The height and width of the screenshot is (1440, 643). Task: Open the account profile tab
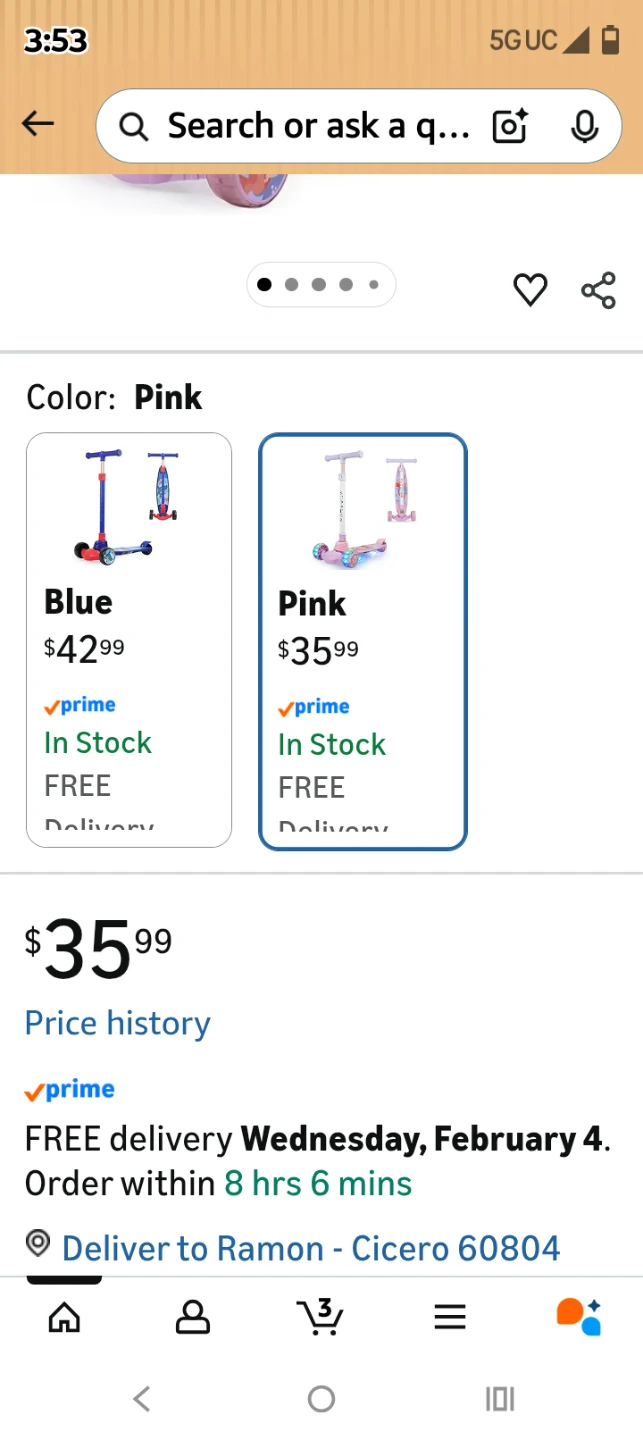point(193,1317)
